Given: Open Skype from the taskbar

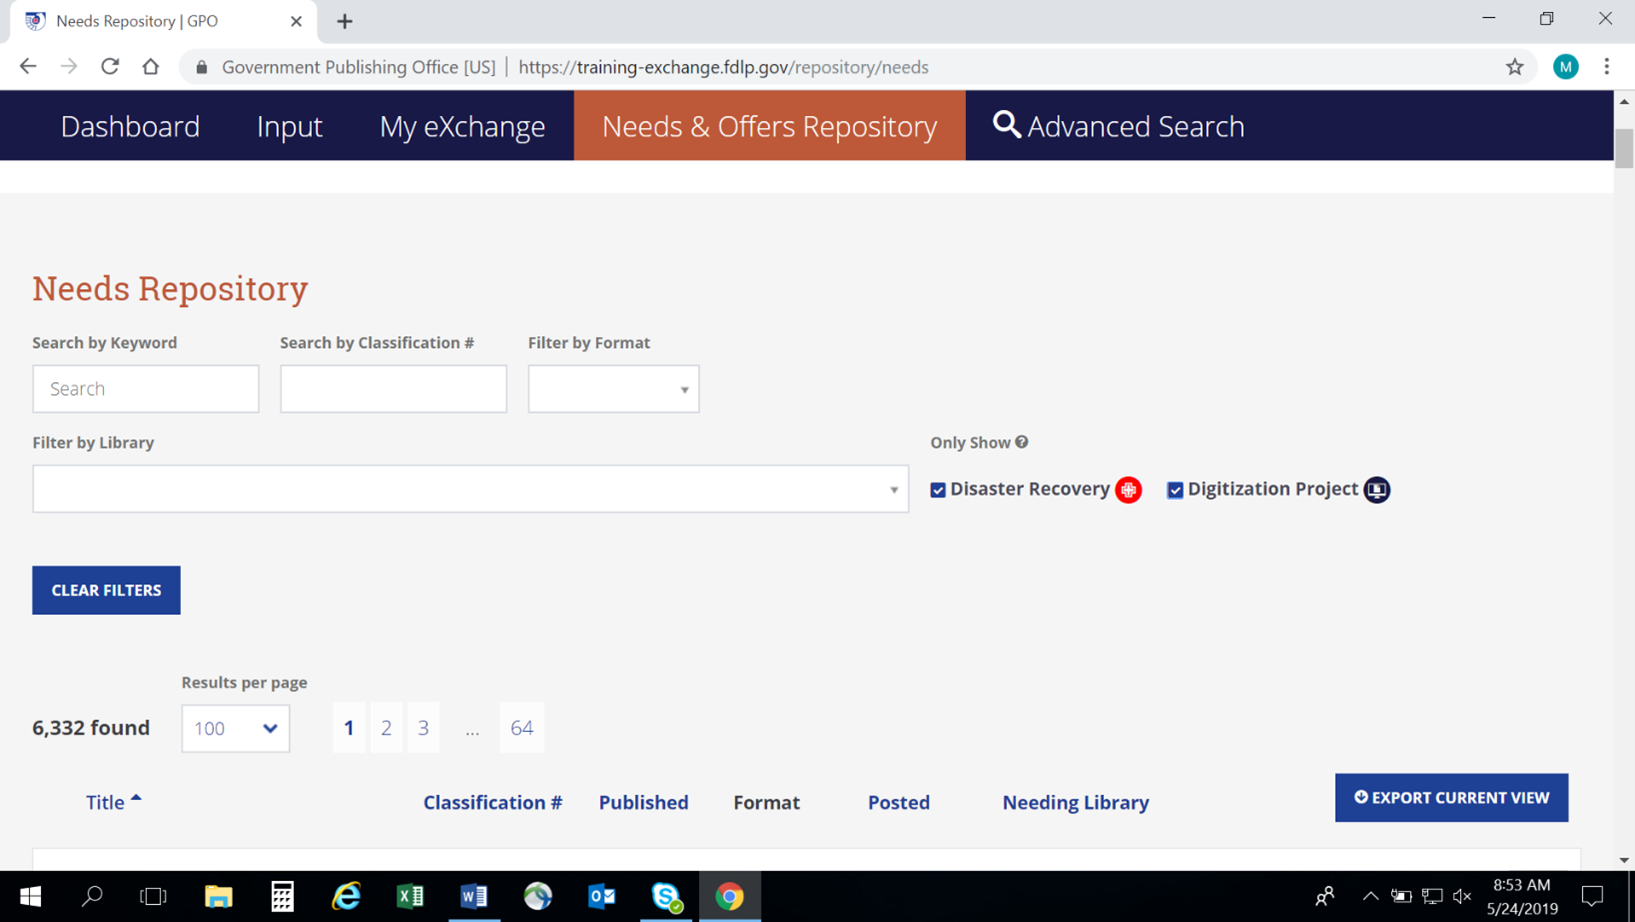Looking at the screenshot, I should [x=666, y=896].
